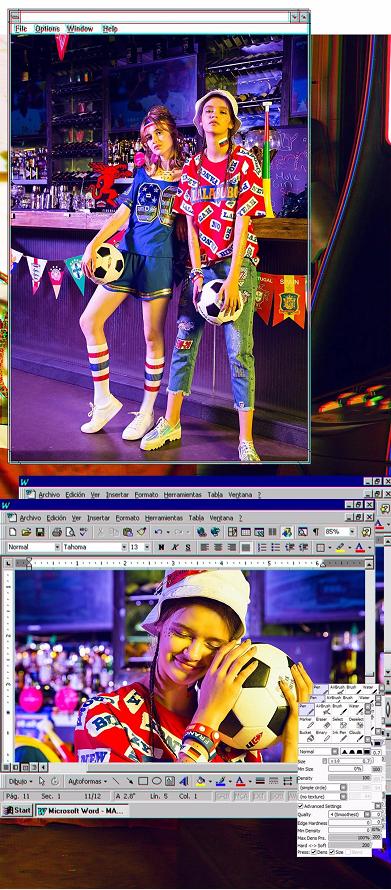
Task: Select the Oval shape in drawing toolbar
Action: point(157,780)
